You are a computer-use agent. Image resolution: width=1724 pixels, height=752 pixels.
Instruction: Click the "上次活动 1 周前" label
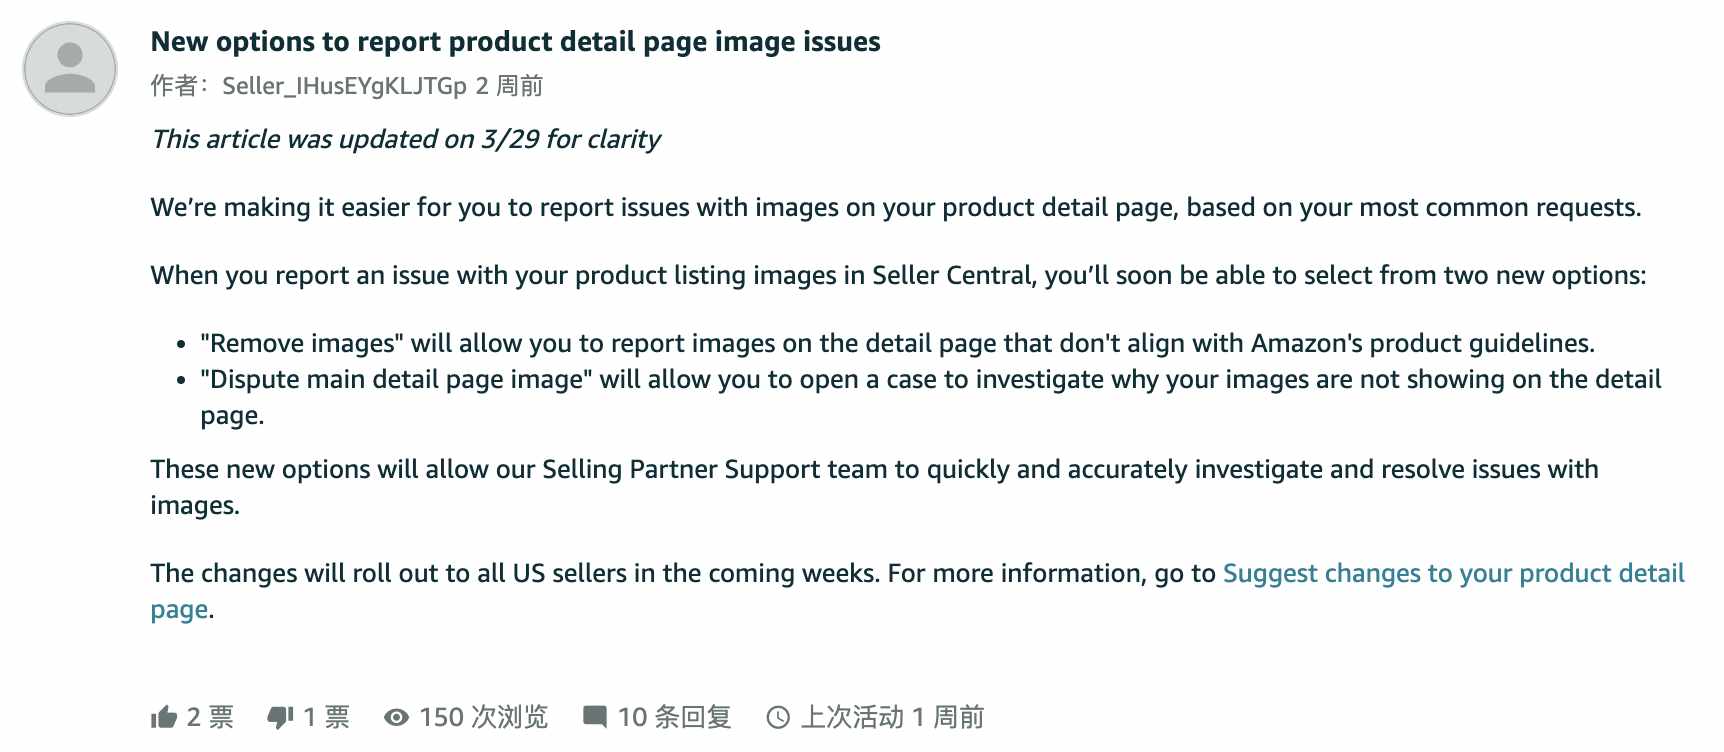[893, 717]
